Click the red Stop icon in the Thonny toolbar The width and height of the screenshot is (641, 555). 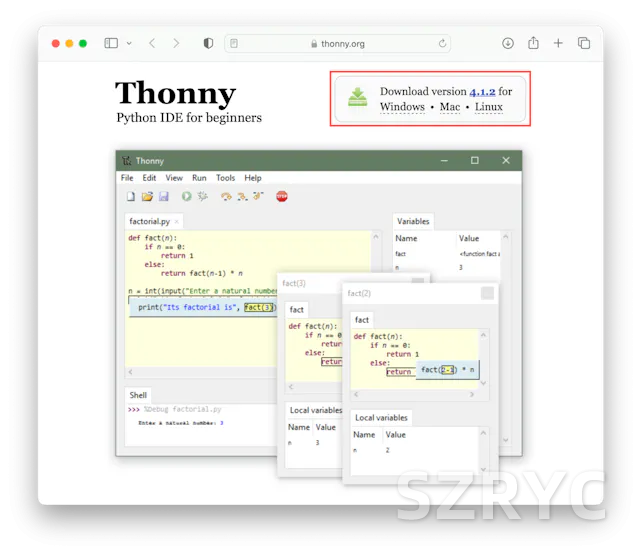point(282,197)
